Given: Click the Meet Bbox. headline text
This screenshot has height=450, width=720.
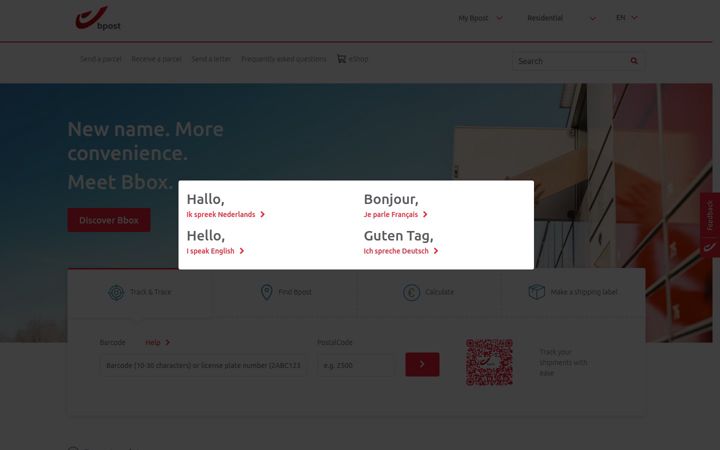Looking at the screenshot, I should (x=120, y=182).
